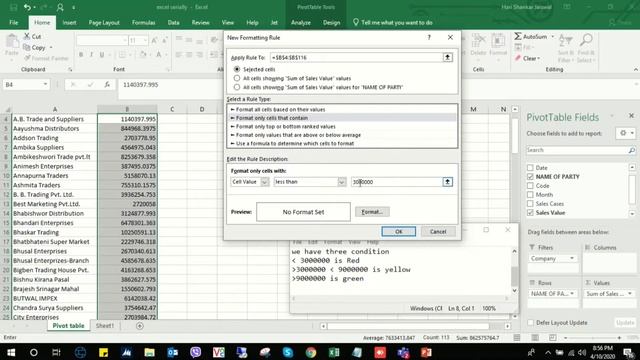Check the Sales Cases field checkbox

pos(530,204)
